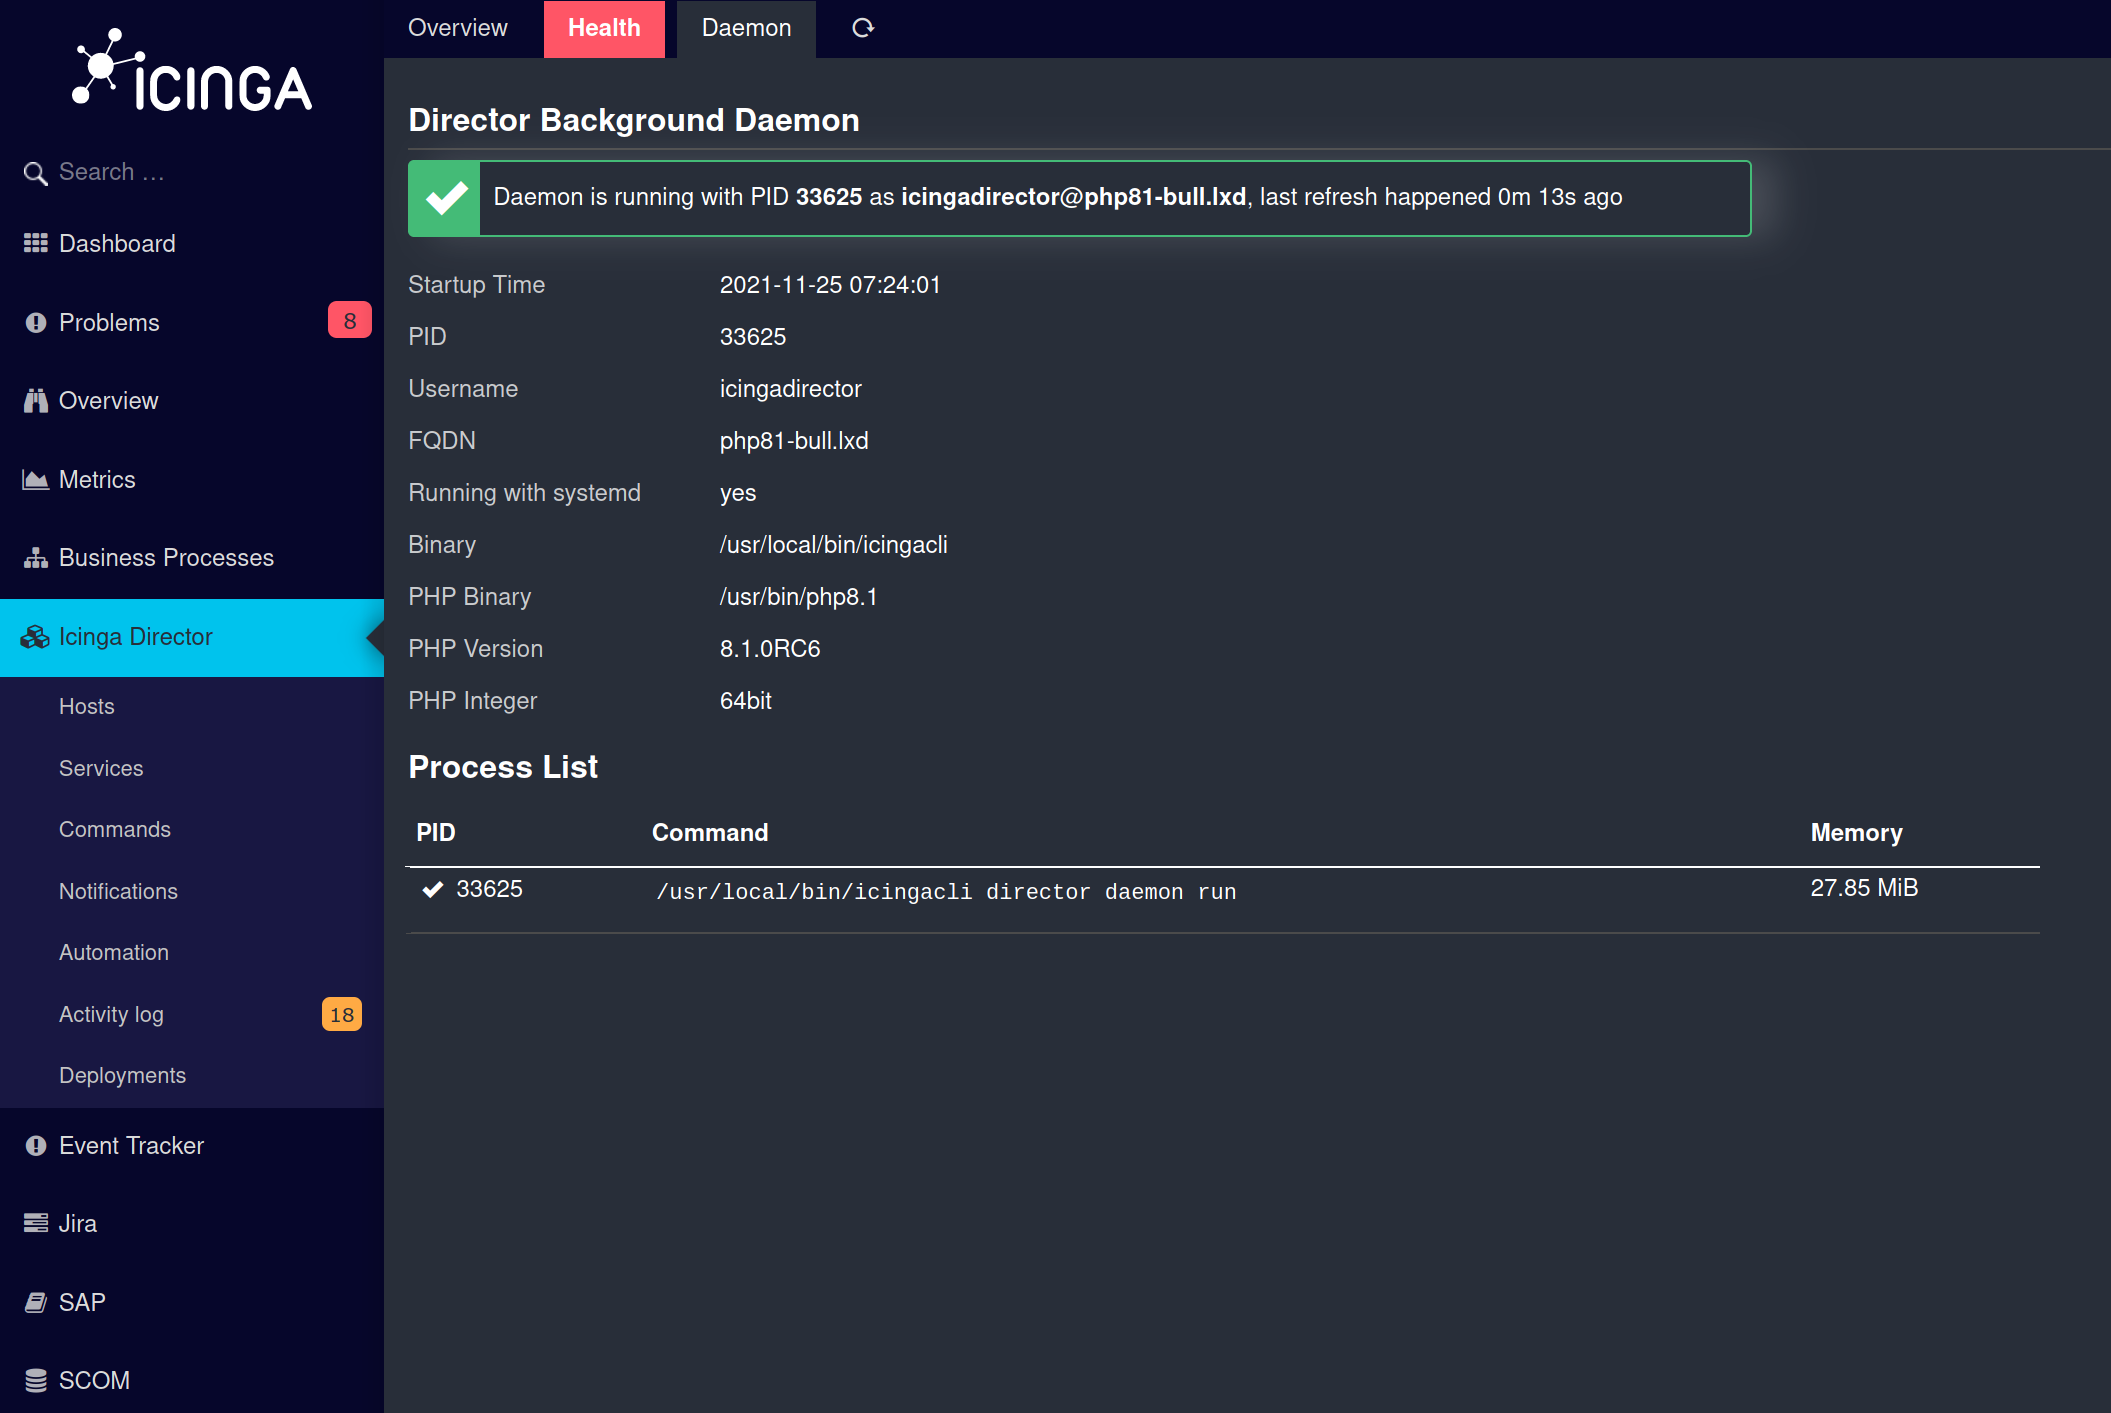
Task: Refresh the Daemon view with the reload icon
Action: 862,28
